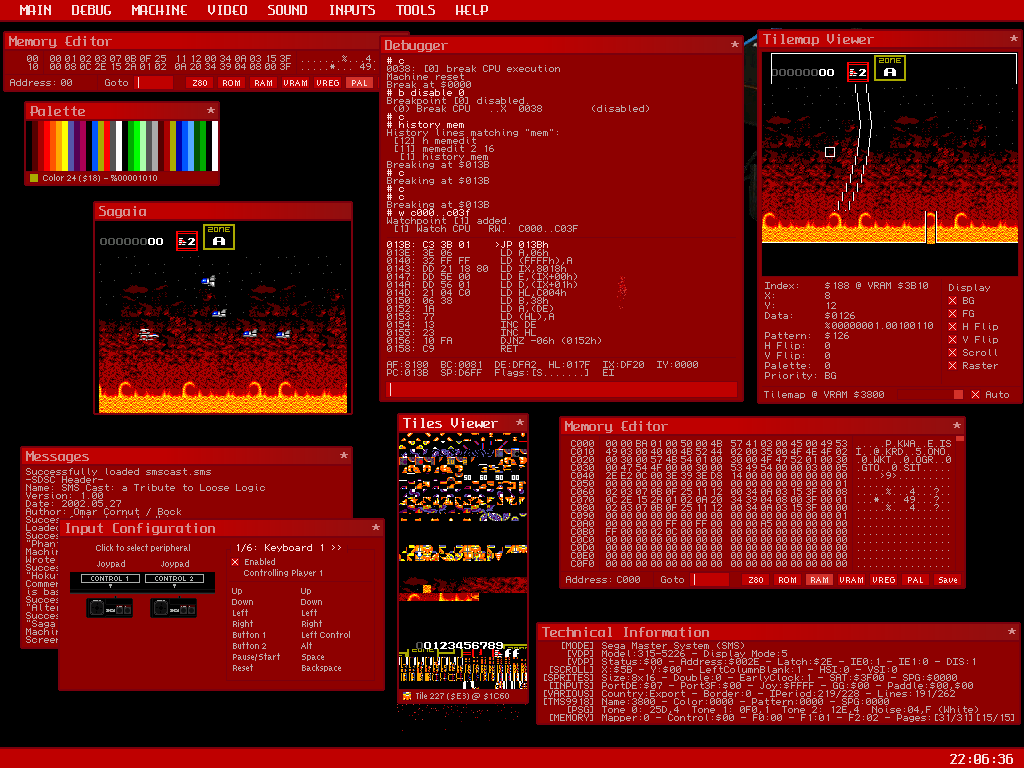Select the Control 2 joypad controller icon

(x=174, y=608)
